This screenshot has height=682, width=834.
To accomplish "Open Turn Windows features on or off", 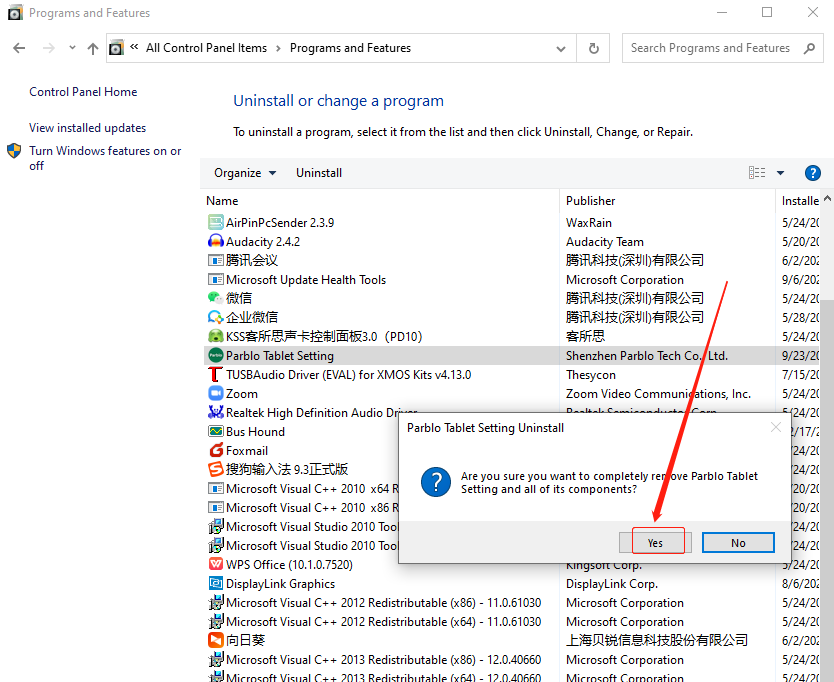I will [x=105, y=158].
